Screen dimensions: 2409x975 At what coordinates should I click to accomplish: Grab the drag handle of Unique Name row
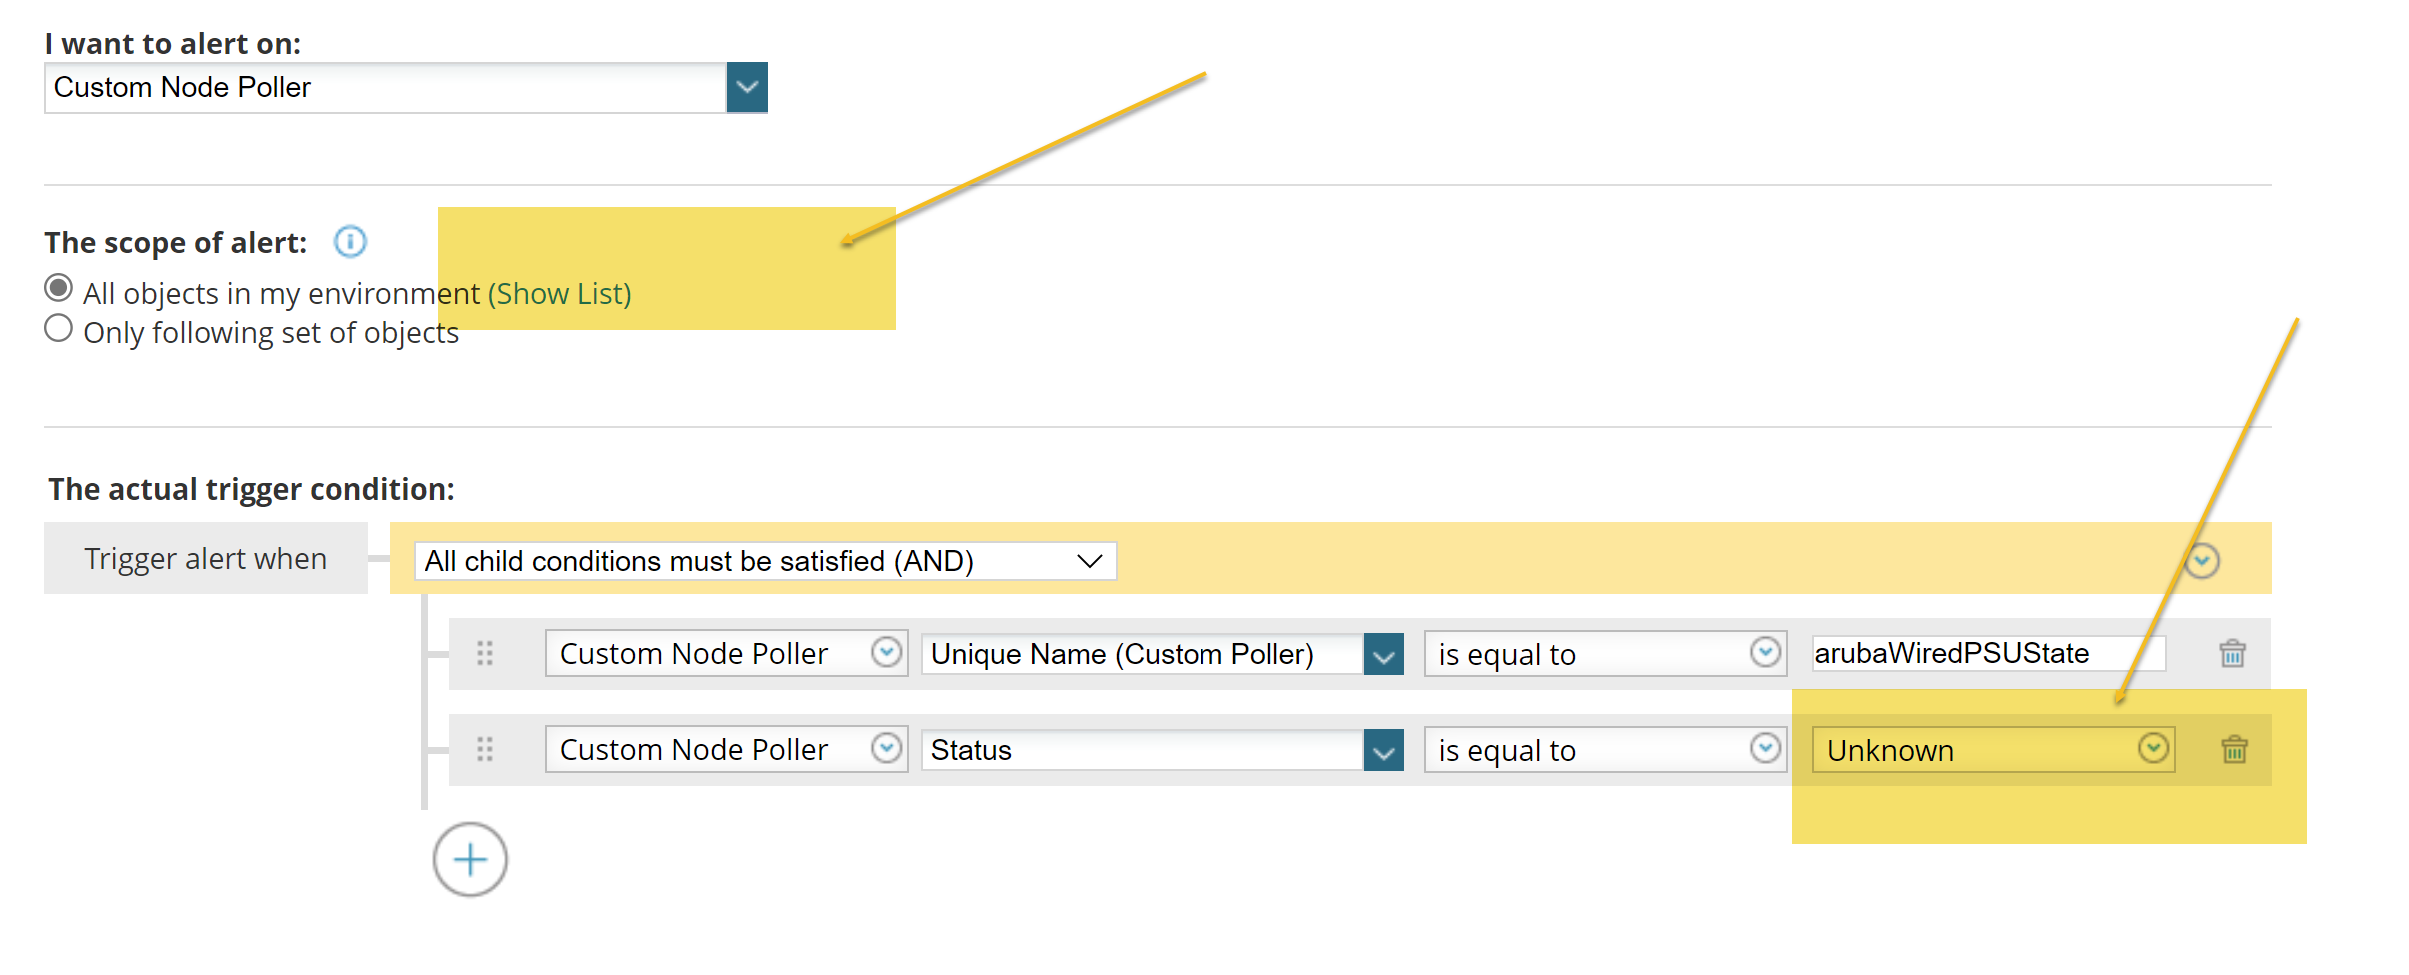pos(485,654)
